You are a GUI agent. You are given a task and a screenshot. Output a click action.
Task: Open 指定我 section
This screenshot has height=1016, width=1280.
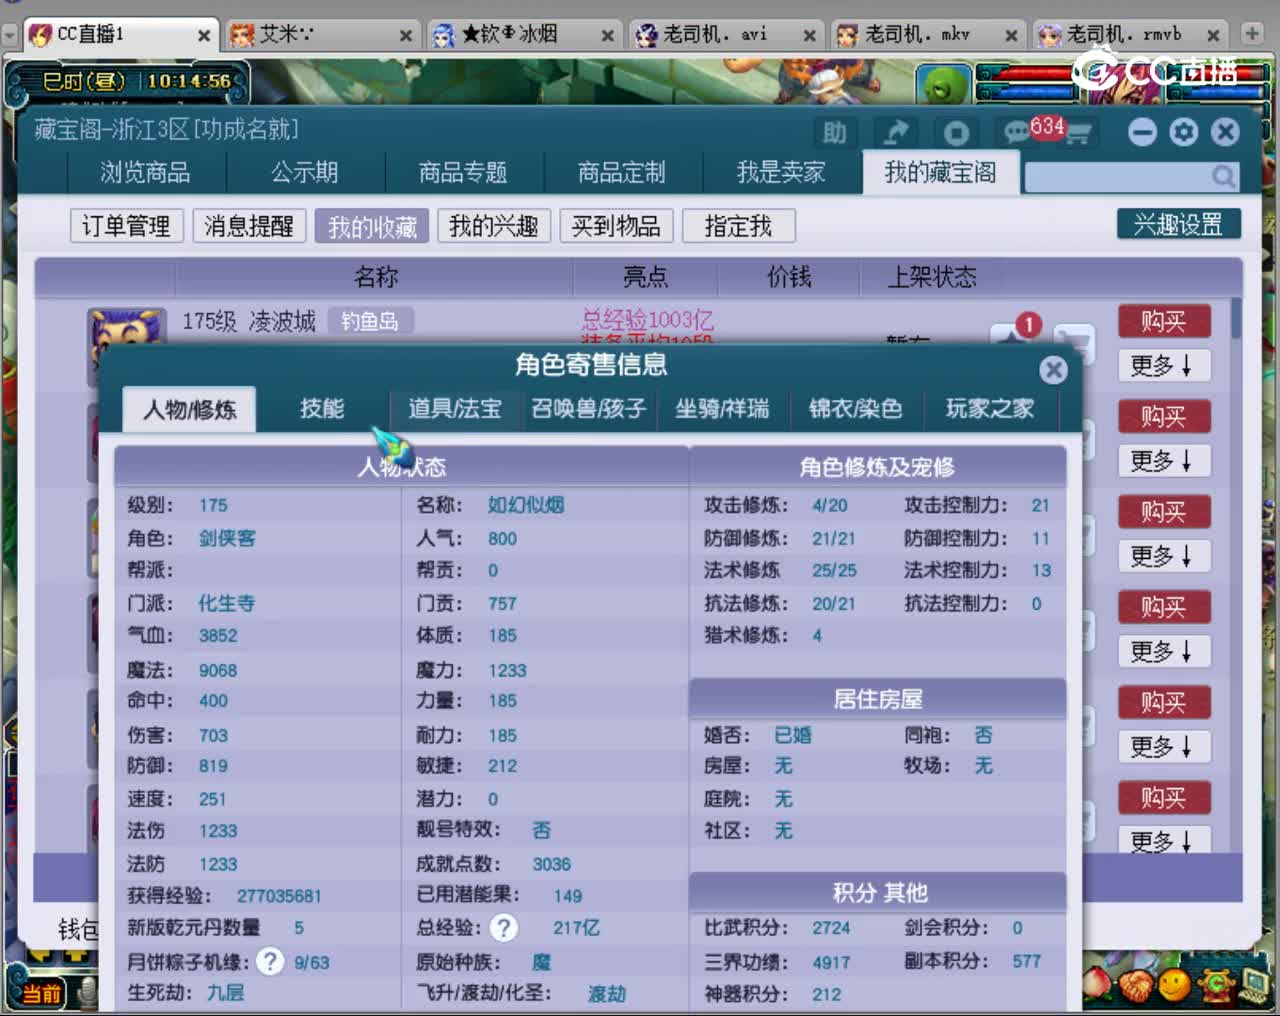[738, 226]
